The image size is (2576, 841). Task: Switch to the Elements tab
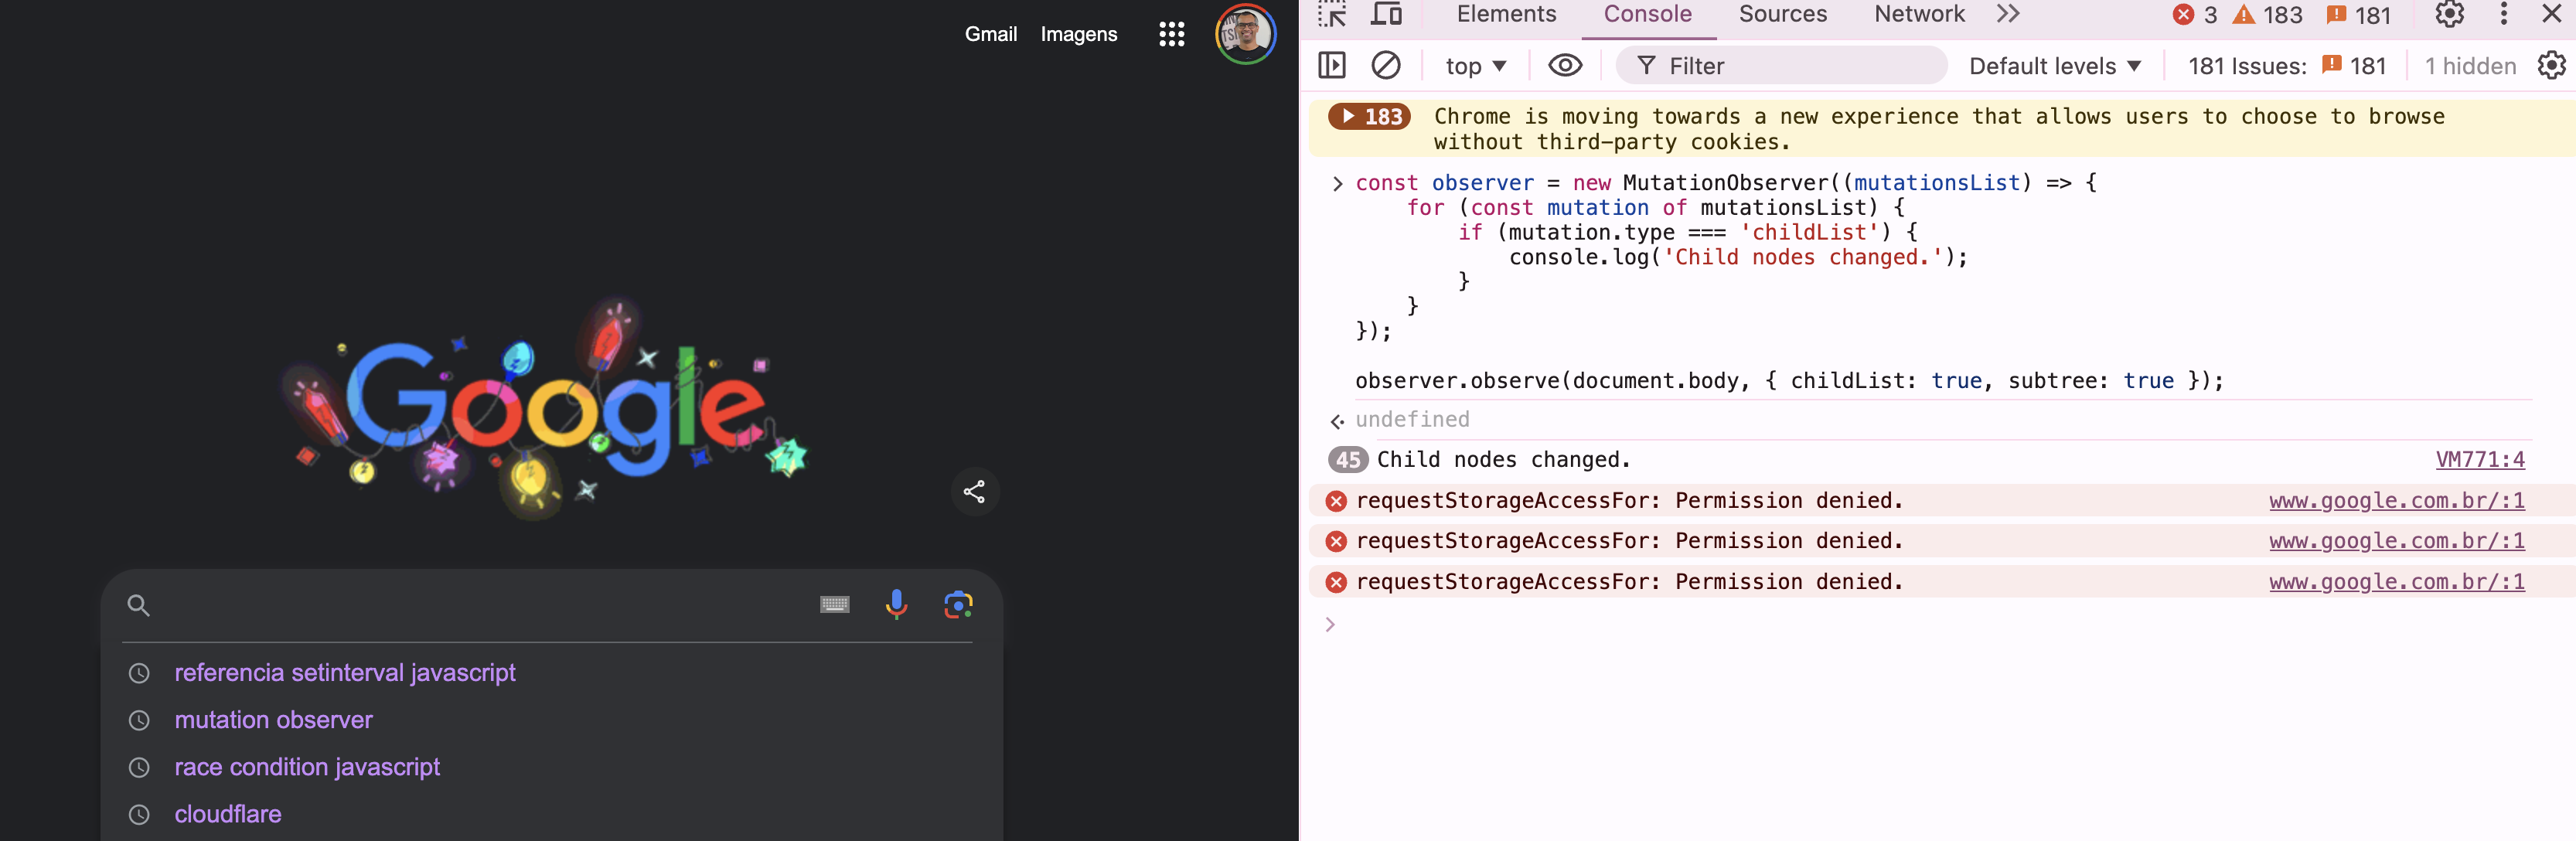(x=1506, y=14)
